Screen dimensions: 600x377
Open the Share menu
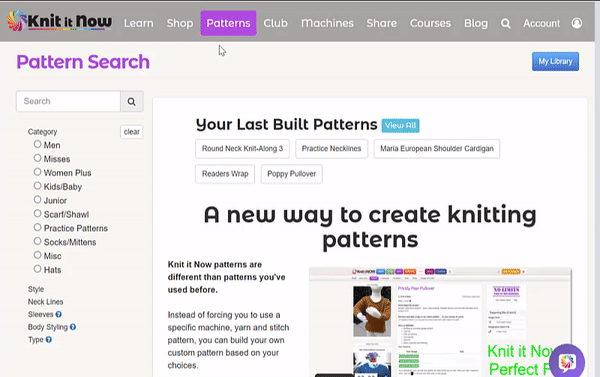click(x=382, y=23)
